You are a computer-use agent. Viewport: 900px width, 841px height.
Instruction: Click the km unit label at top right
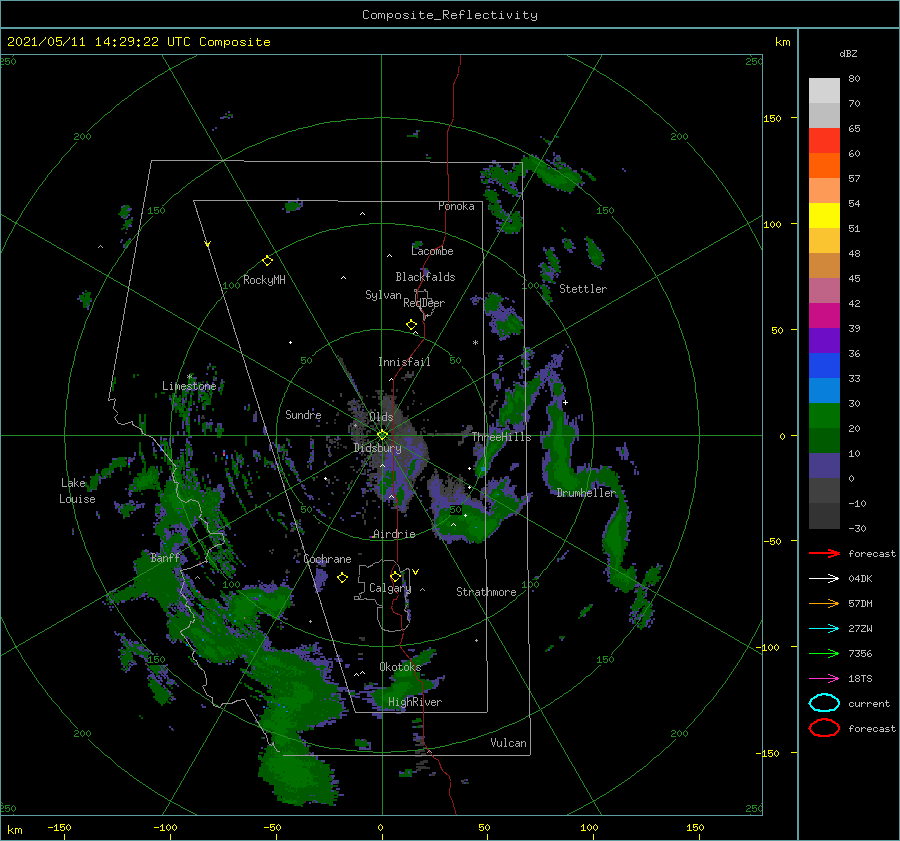[x=782, y=42]
